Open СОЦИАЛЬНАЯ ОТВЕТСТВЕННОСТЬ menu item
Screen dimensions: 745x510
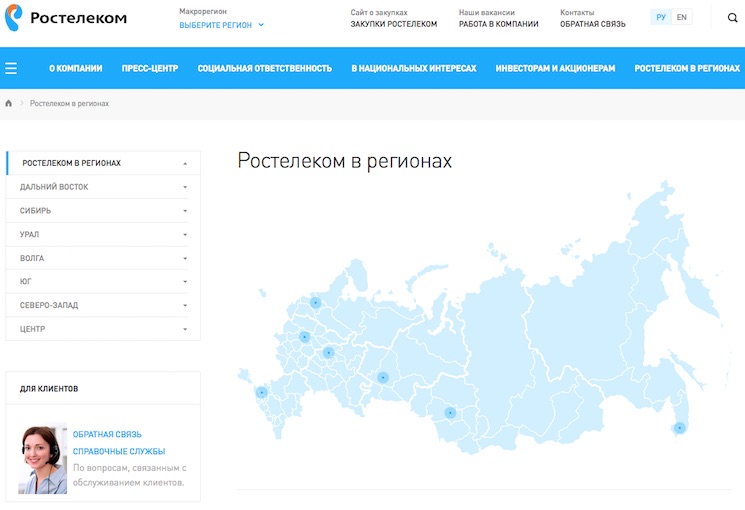[265, 68]
